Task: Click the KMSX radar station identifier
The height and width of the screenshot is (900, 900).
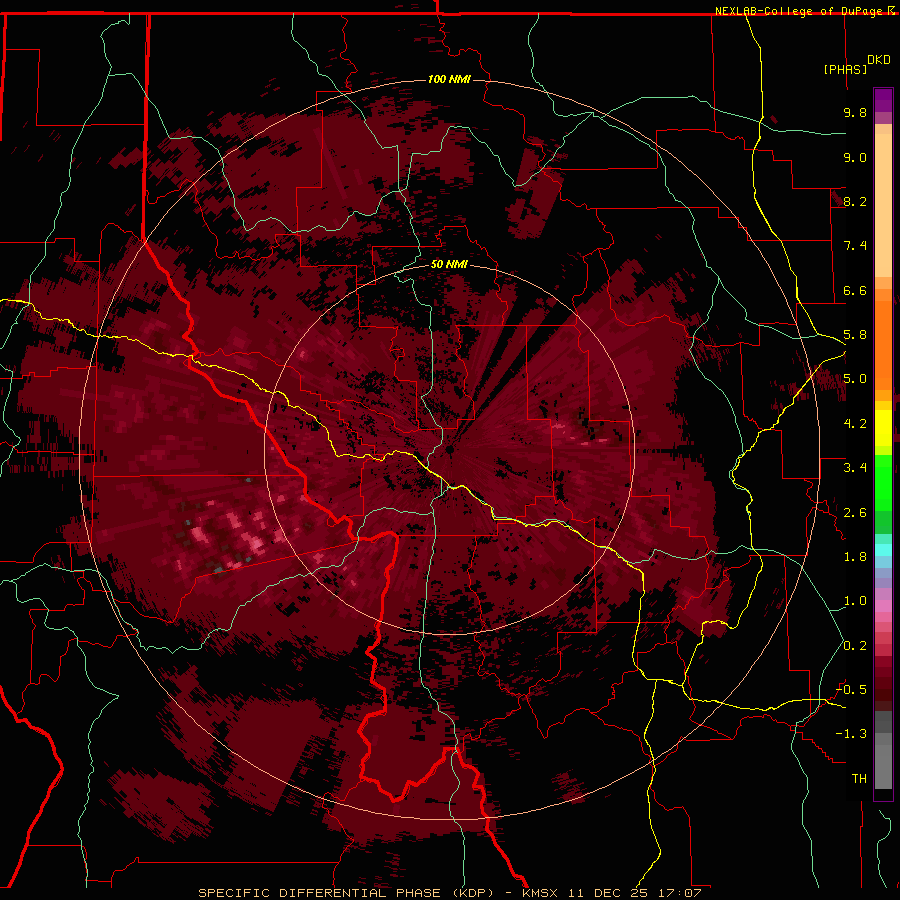Action: [541, 893]
